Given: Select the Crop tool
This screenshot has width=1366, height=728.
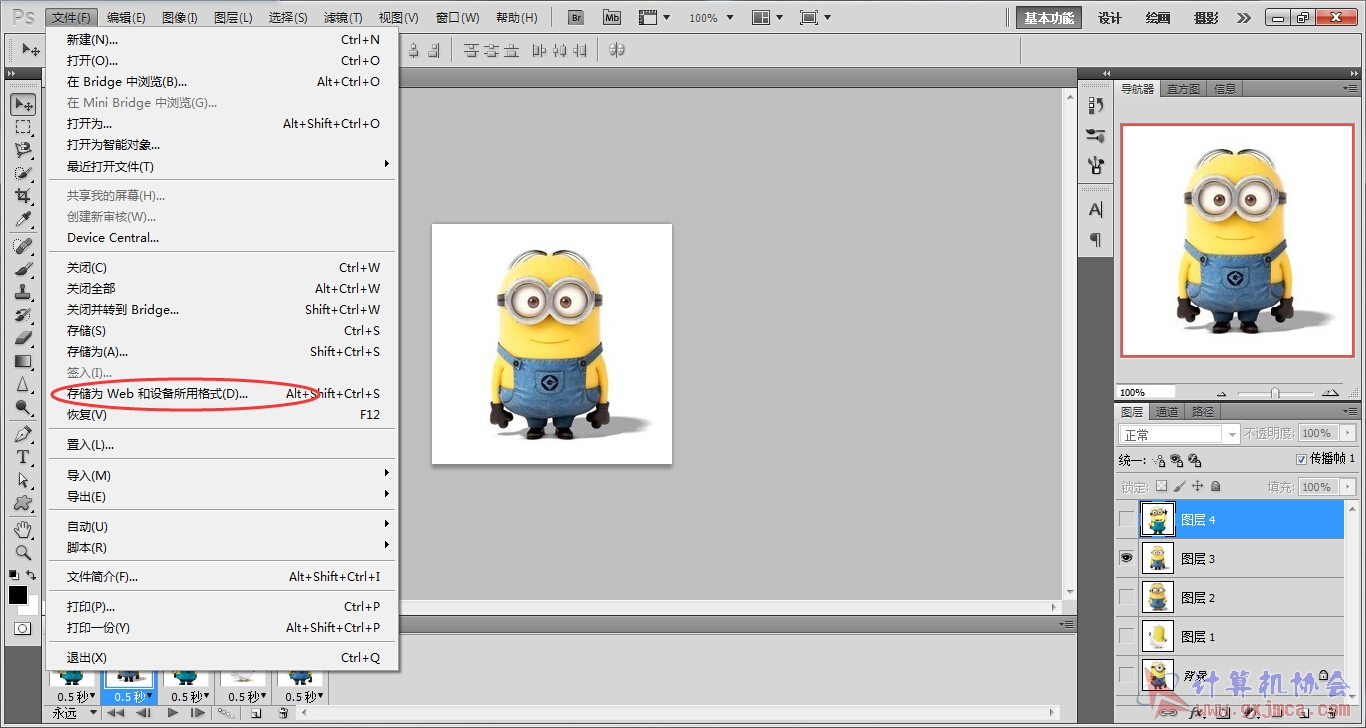Looking at the screenshot, I should (22, 197).
